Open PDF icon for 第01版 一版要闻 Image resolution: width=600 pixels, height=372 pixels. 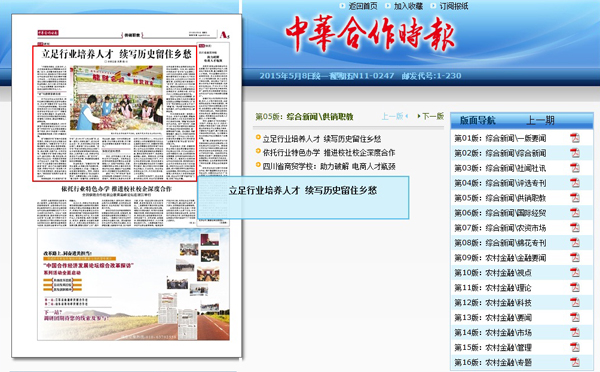click(x=575, y=138)
